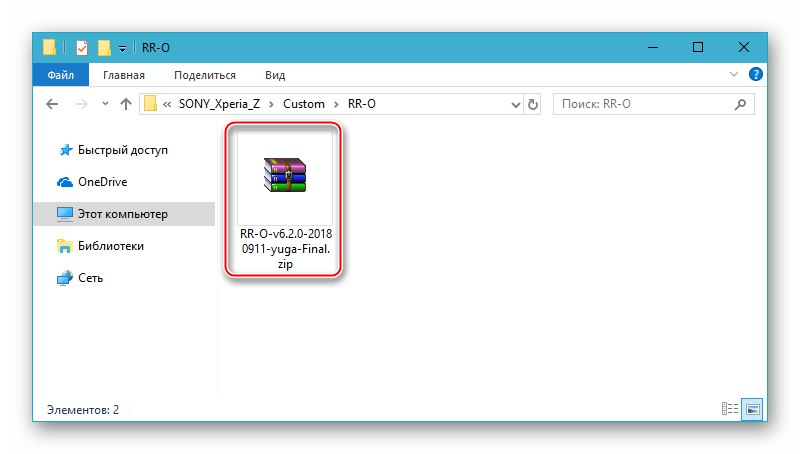
Task: Open Библиотеки in navigation pane
Action: click(x=101, y=246)
